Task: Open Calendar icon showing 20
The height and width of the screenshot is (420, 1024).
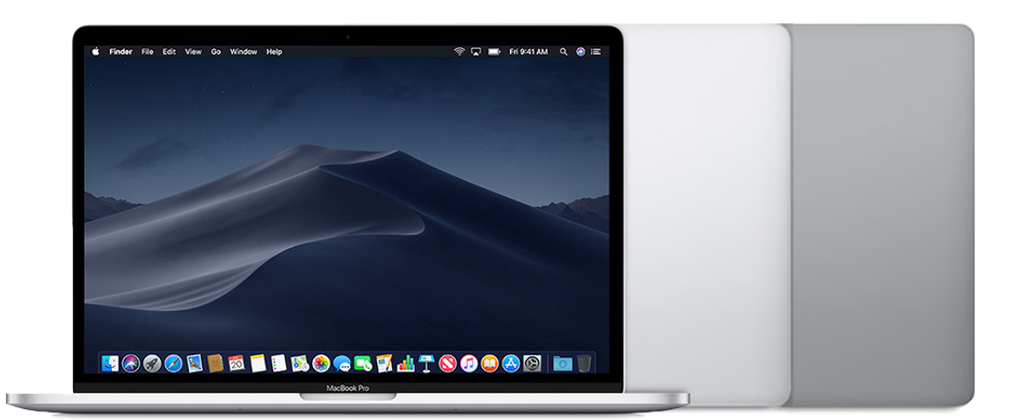Action: coord(236,363)
